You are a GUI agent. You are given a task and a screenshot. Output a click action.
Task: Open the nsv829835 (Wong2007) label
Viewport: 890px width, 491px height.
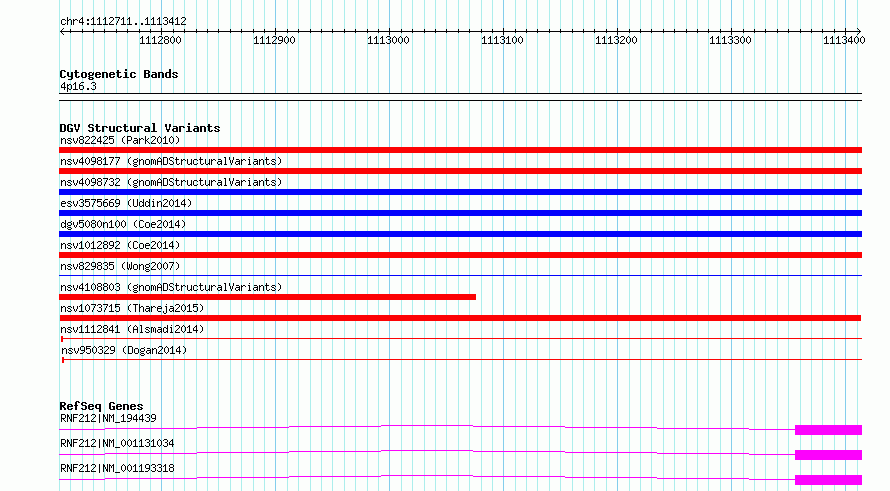(120, 266)
